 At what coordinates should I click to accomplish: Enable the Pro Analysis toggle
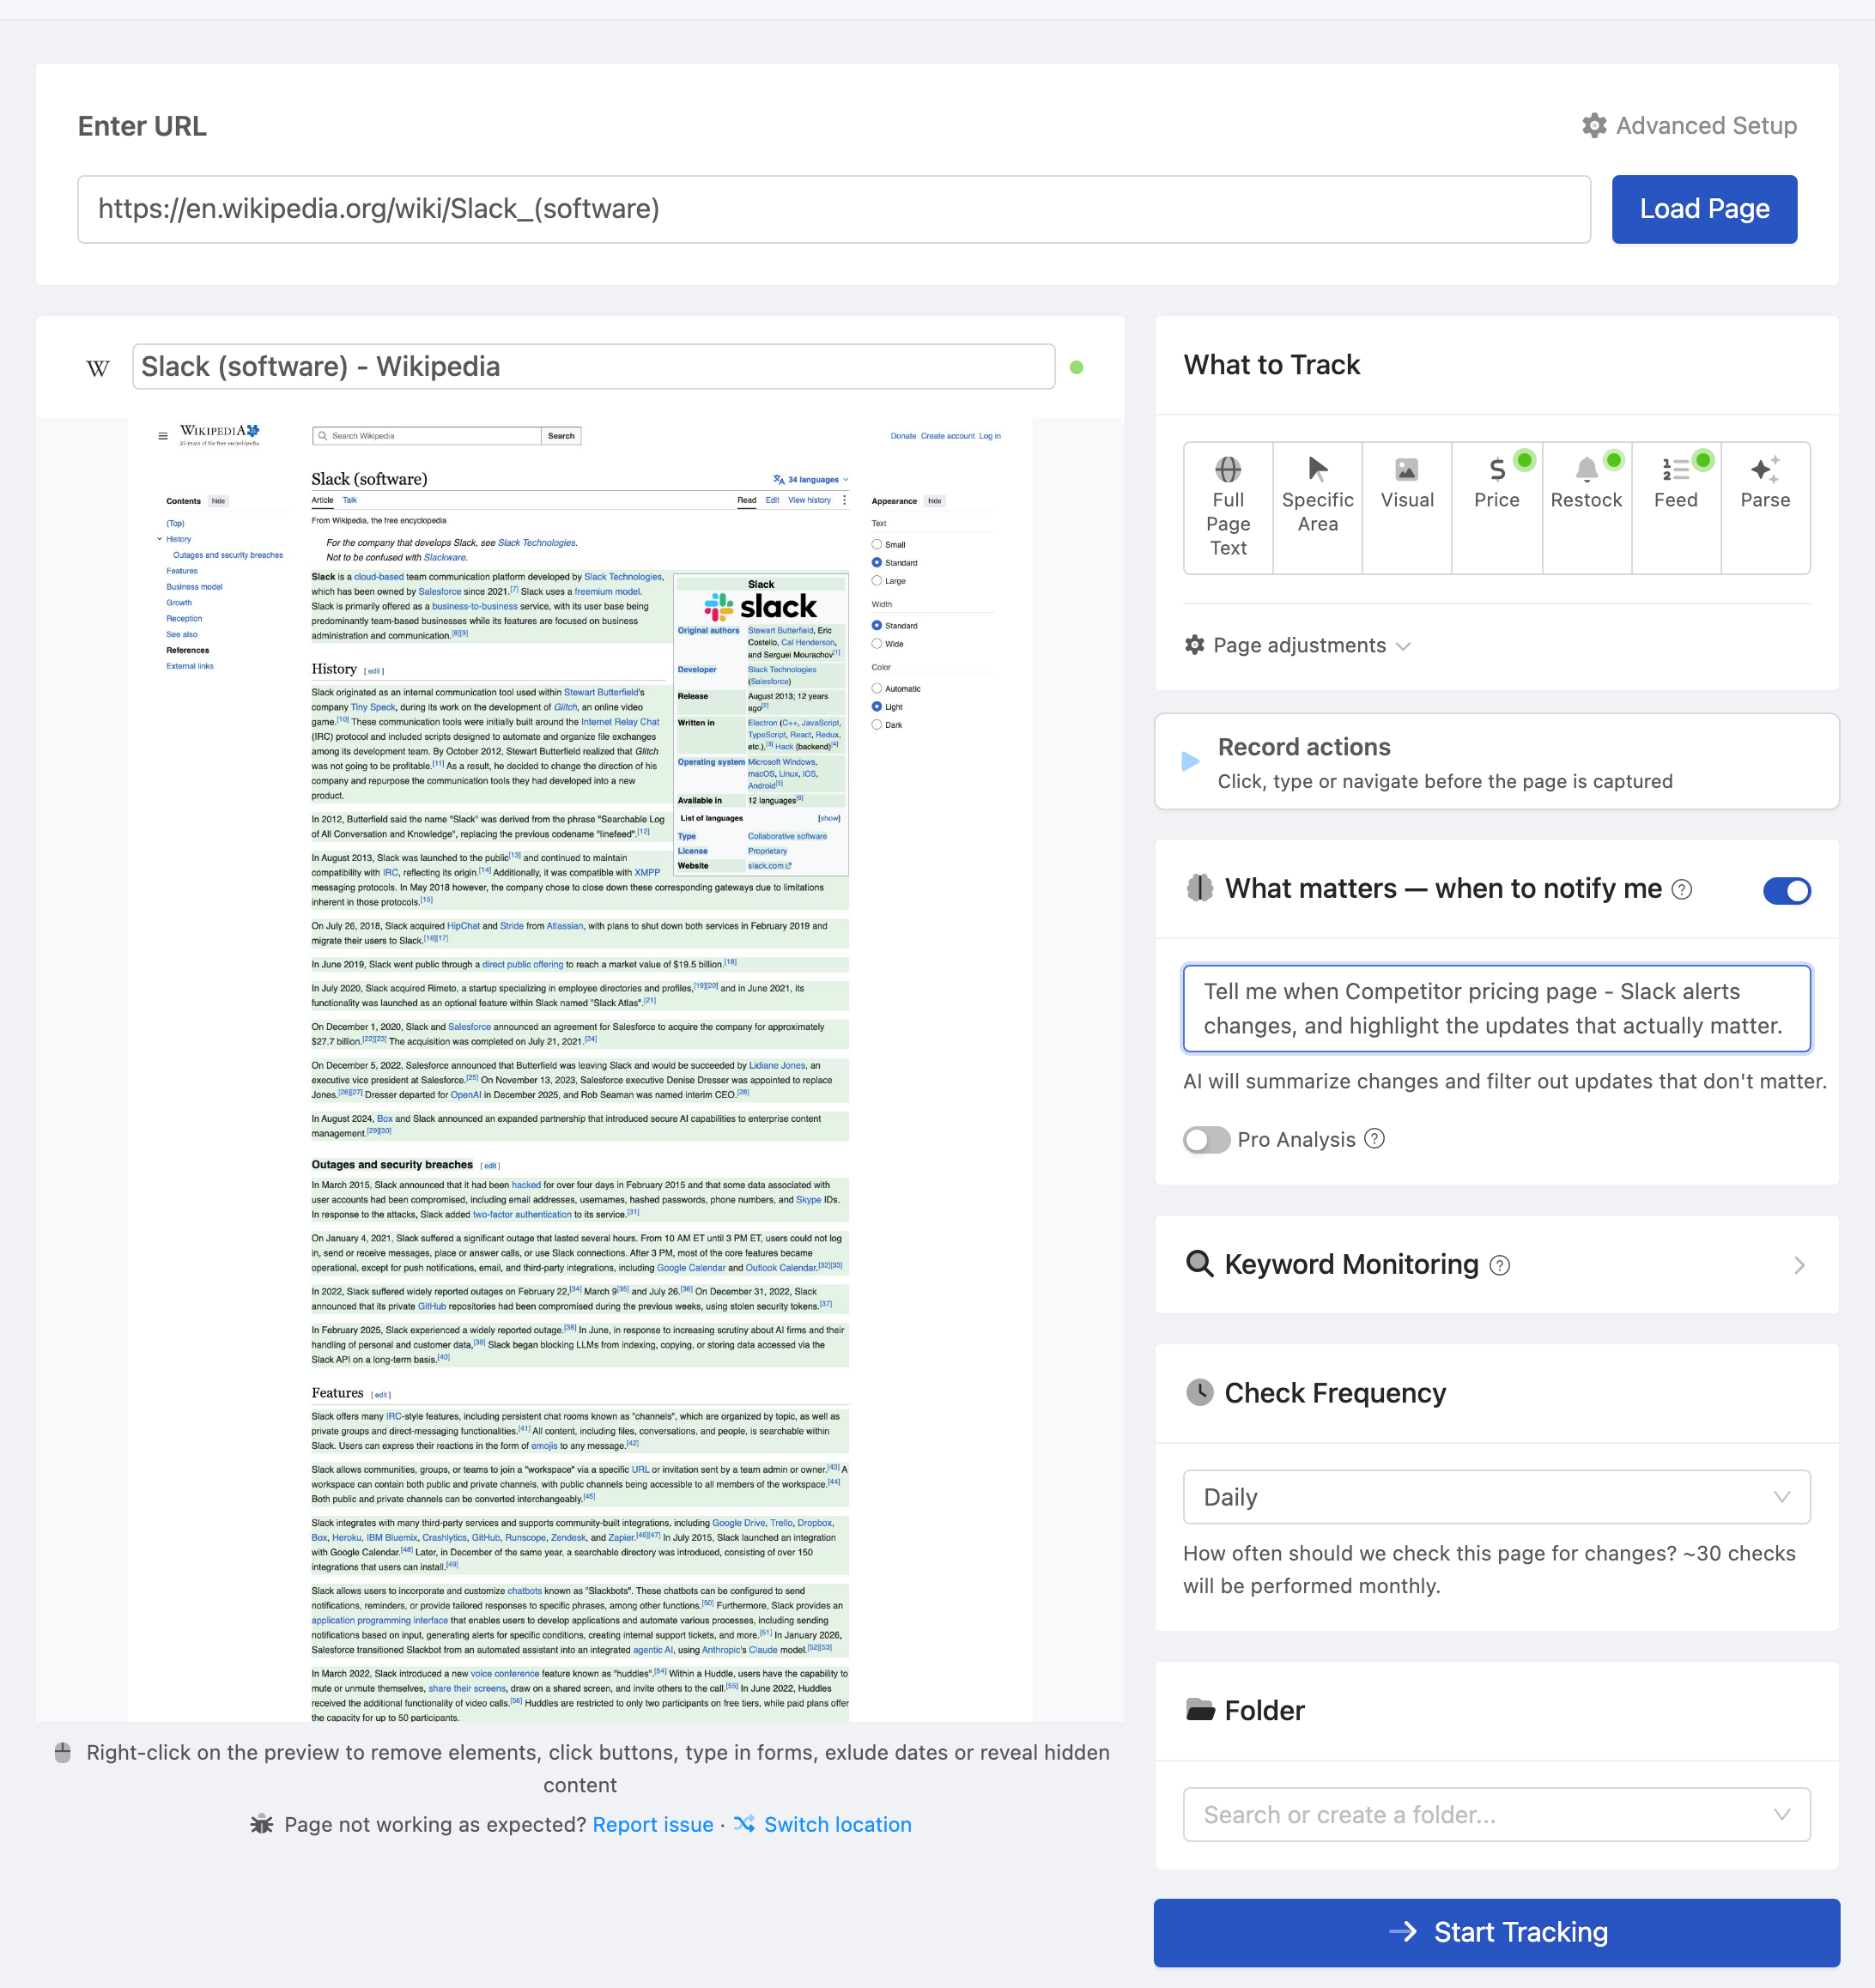pyautogui.click(x=1206, y=1140)
